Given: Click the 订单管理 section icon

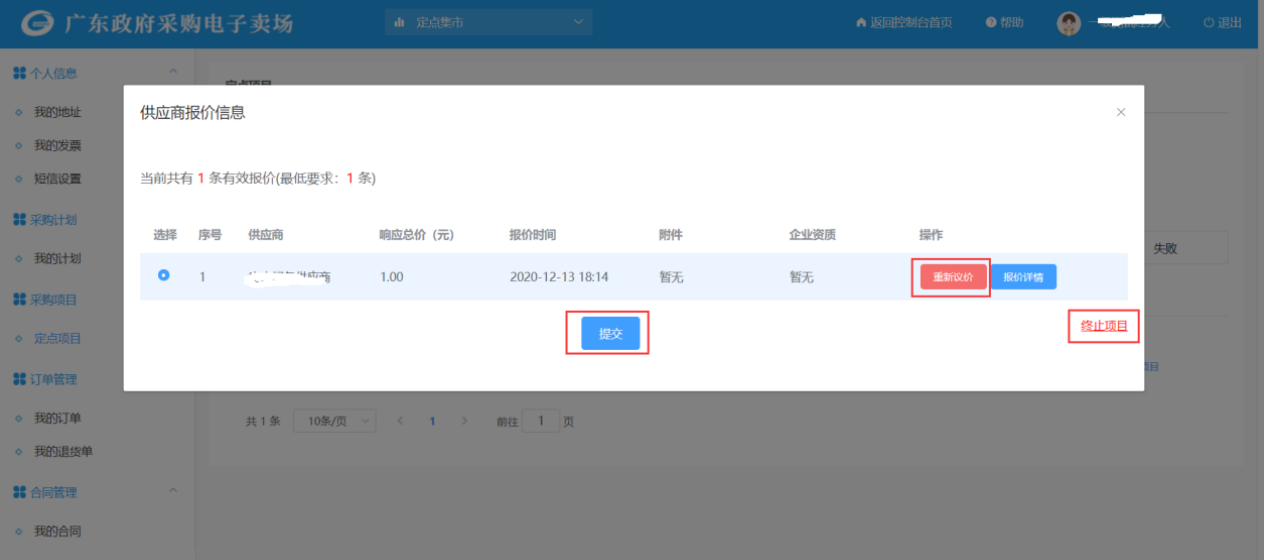Looking at the screenshot, I should pos(19,379).
